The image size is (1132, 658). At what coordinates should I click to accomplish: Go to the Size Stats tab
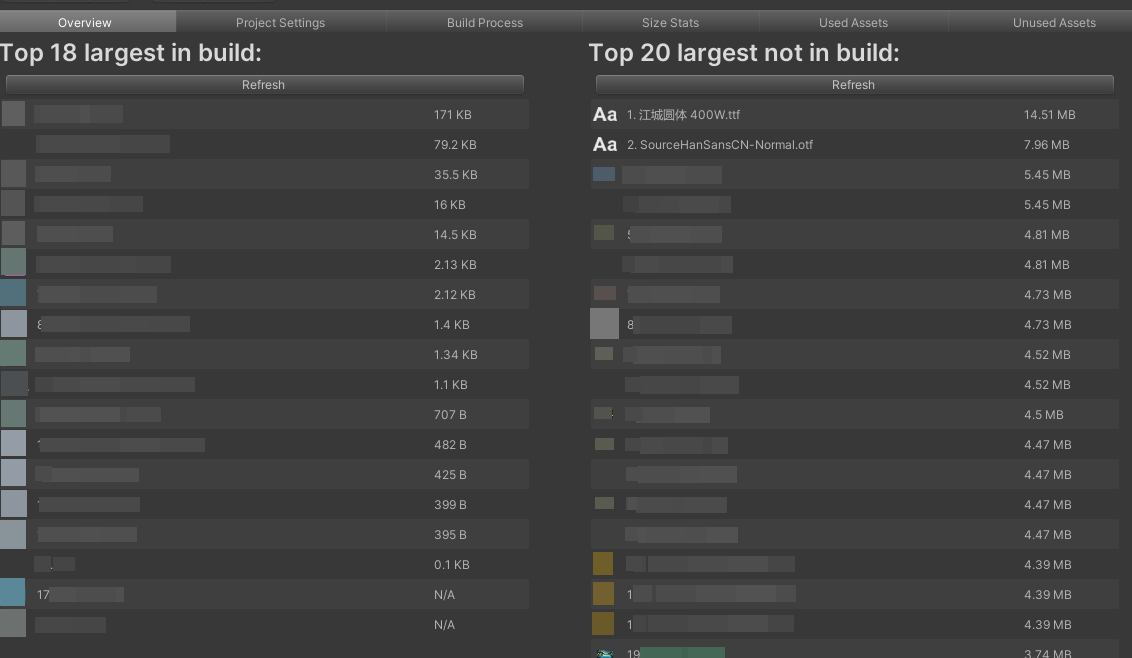670,22
